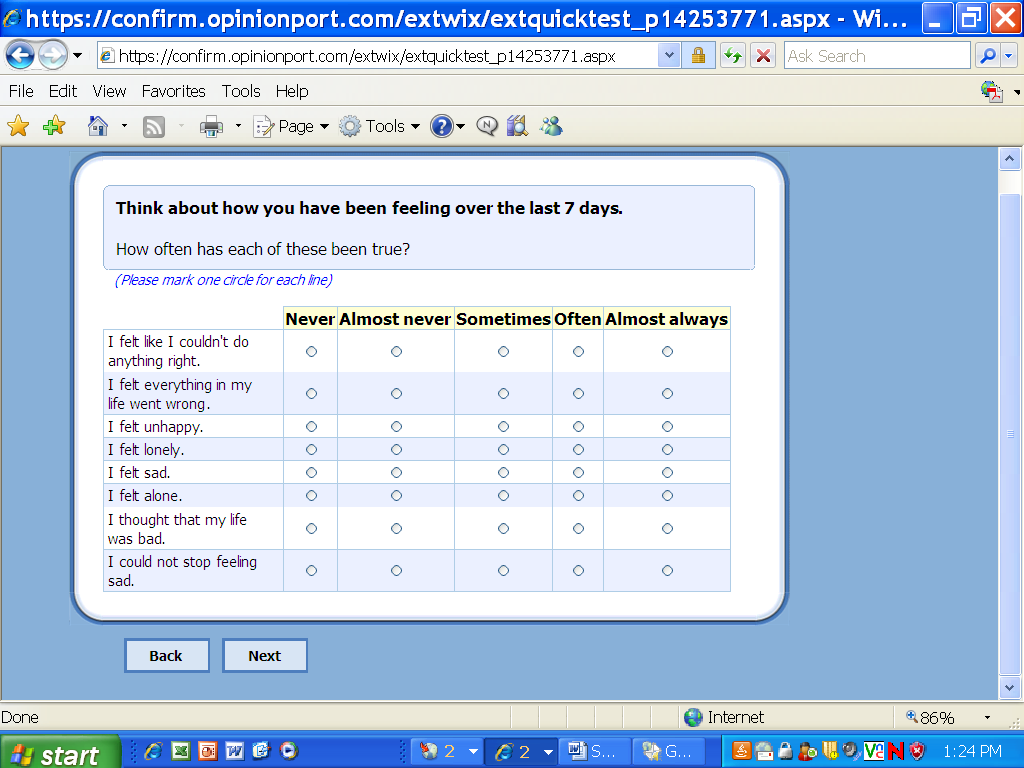The height and width of the screenshot is (768, 1024).
Task: Launch Internet Explorer from quick launch
Action: click(x=153, y=751)
